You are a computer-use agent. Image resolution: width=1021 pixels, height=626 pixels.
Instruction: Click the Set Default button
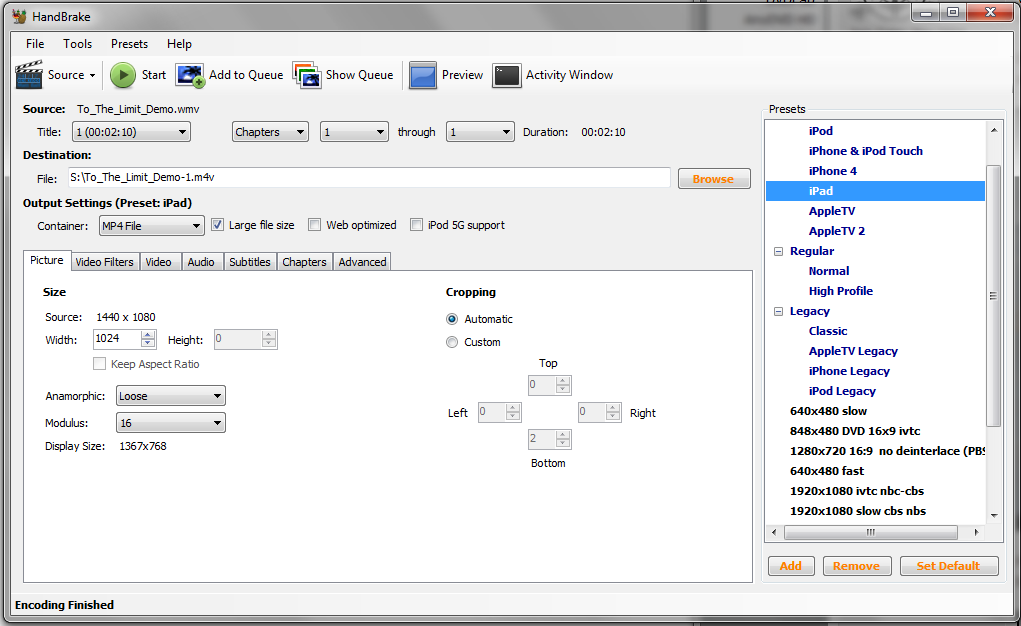(x=949, y=566)
